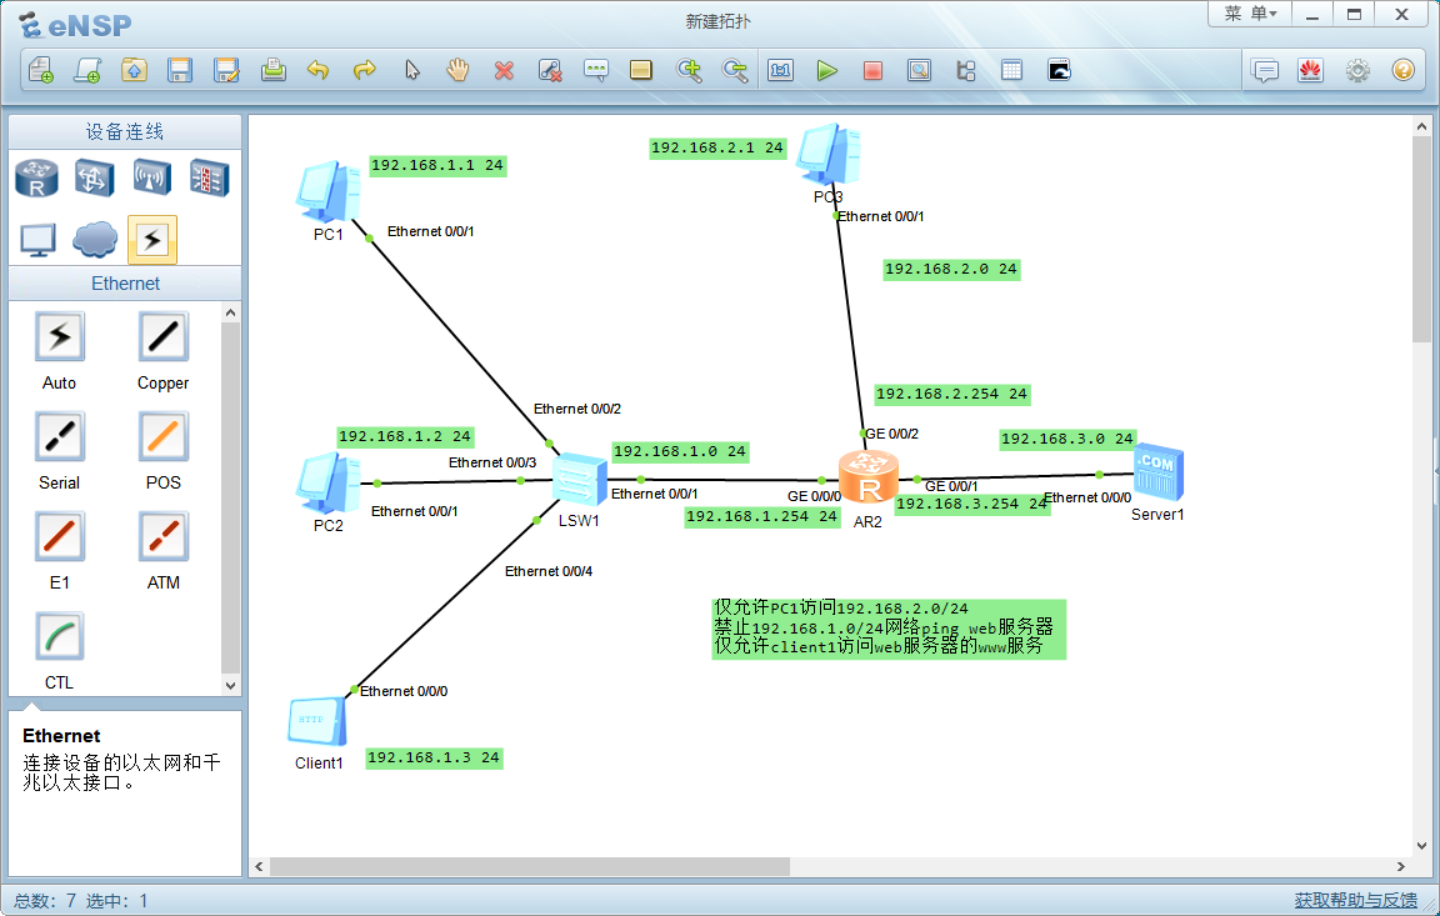Show all interfaces via the toolbar
Screen dimensions: 1440x916
click(966, 70)
